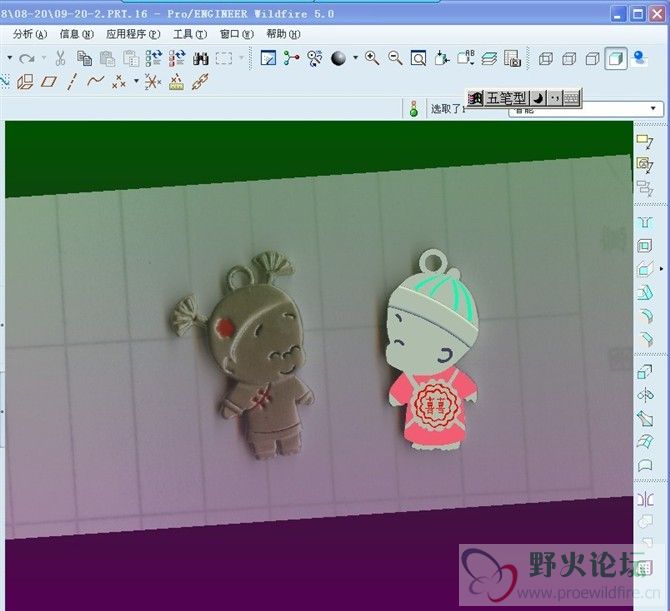Click the dashed selection box icon

pos(224,58)
